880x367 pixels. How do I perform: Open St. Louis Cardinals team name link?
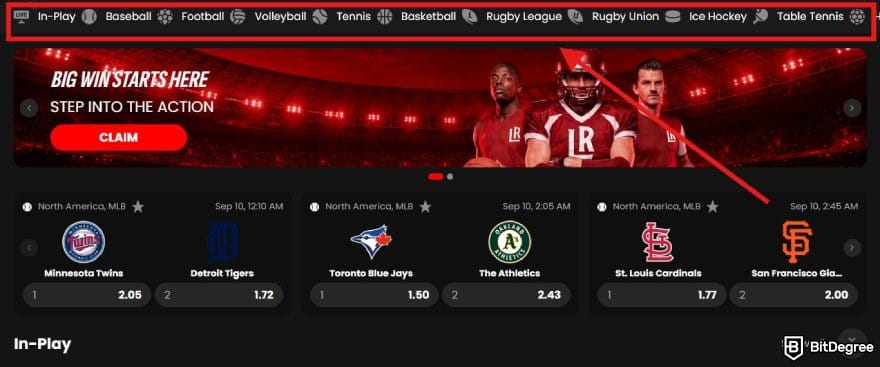658,273
